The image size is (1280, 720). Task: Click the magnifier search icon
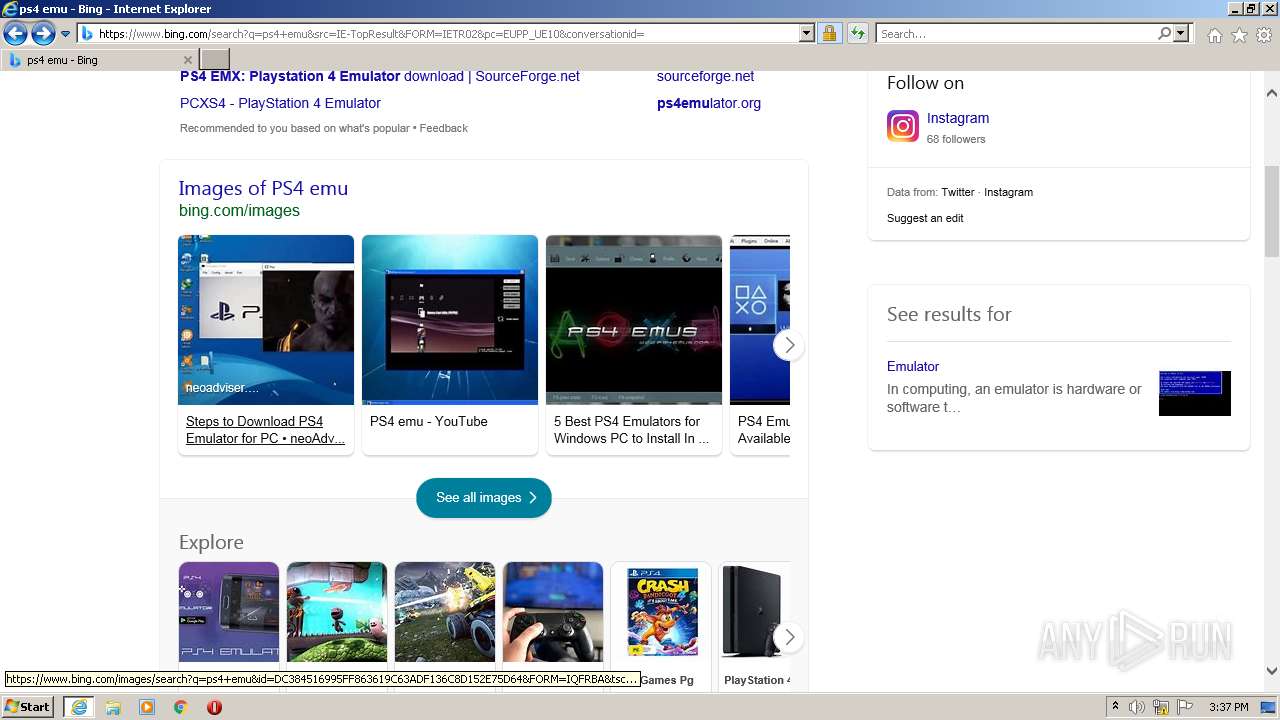point(1164,34)
